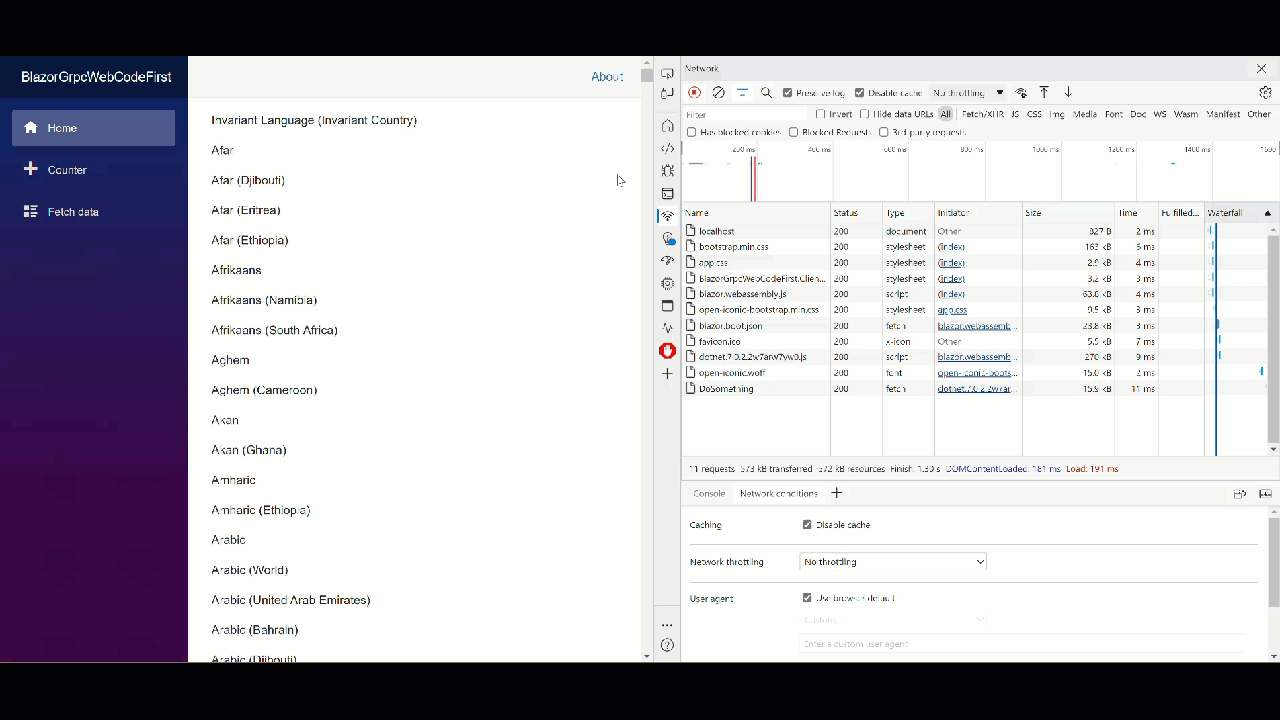Add a drawer tab with plus button
Image resolution: width=1280 pixels, height=720 pixels.
(837, 493)
